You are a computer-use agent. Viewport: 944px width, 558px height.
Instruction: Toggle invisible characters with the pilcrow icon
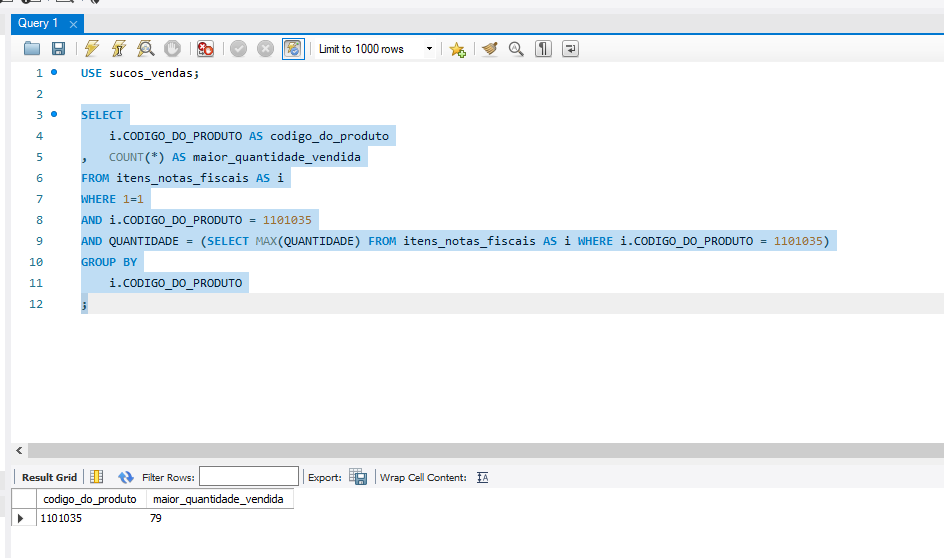543,49
